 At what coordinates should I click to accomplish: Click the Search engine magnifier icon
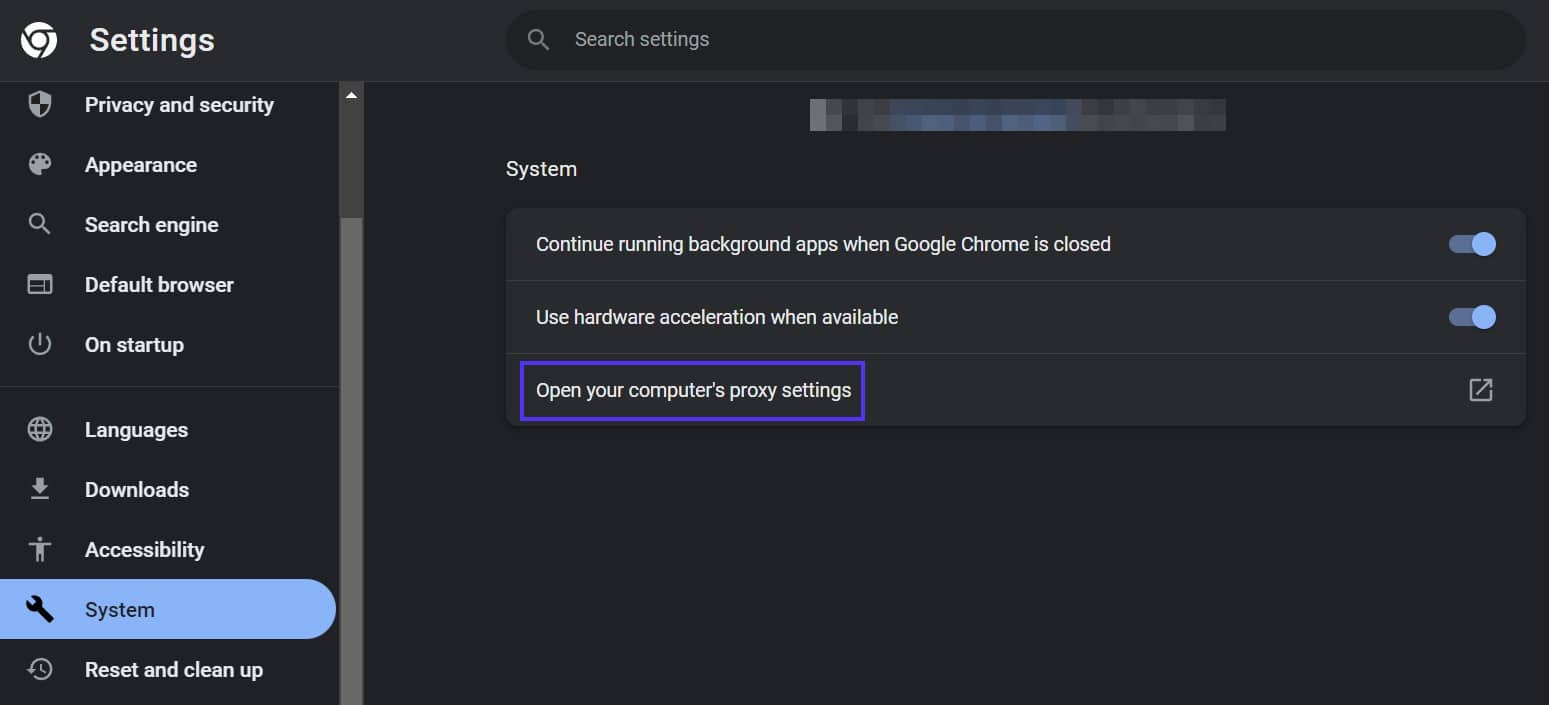[x=39, y=224]
